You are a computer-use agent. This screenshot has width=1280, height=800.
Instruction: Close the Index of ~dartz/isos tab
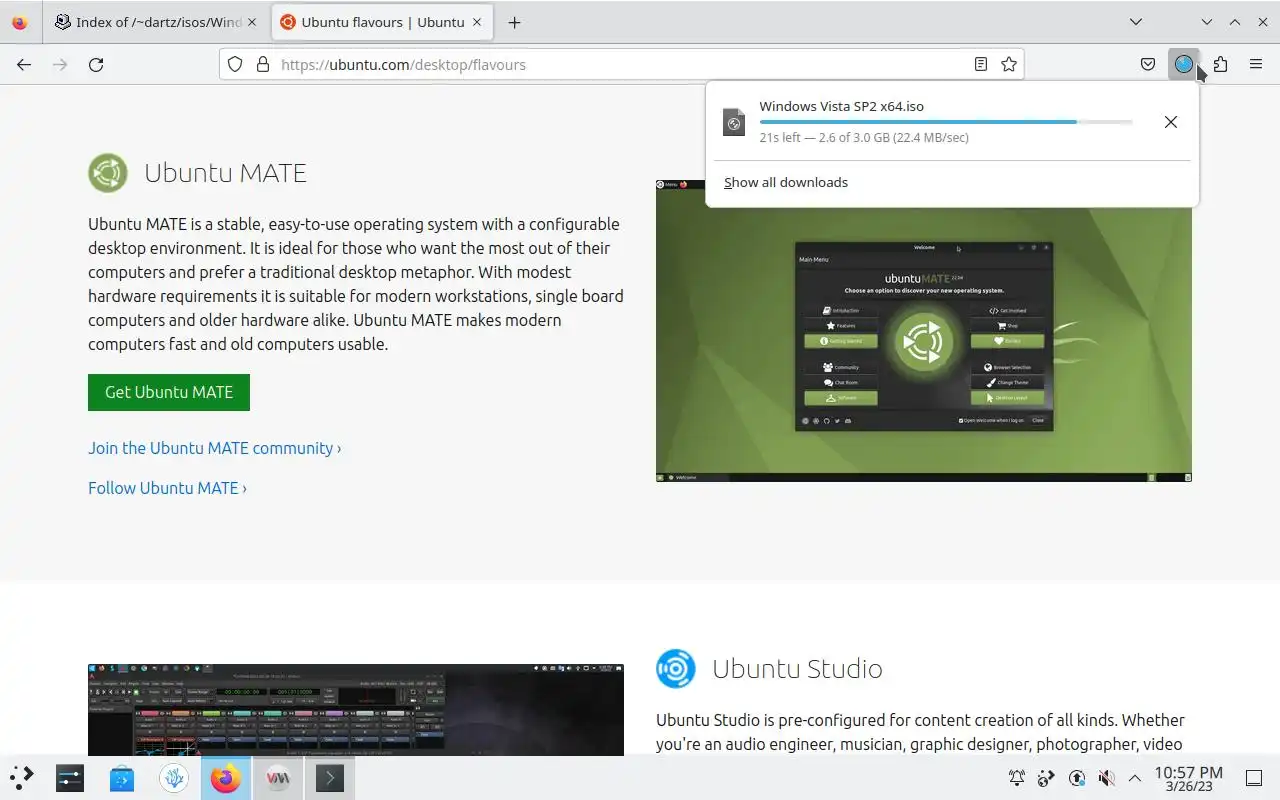pos(251,22)
